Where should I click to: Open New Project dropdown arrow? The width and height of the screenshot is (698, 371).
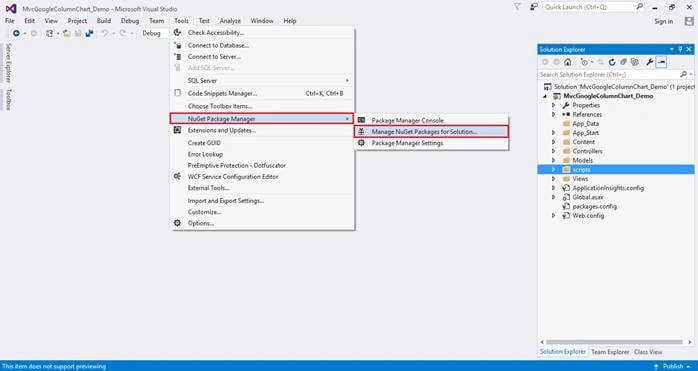(58, 33)
